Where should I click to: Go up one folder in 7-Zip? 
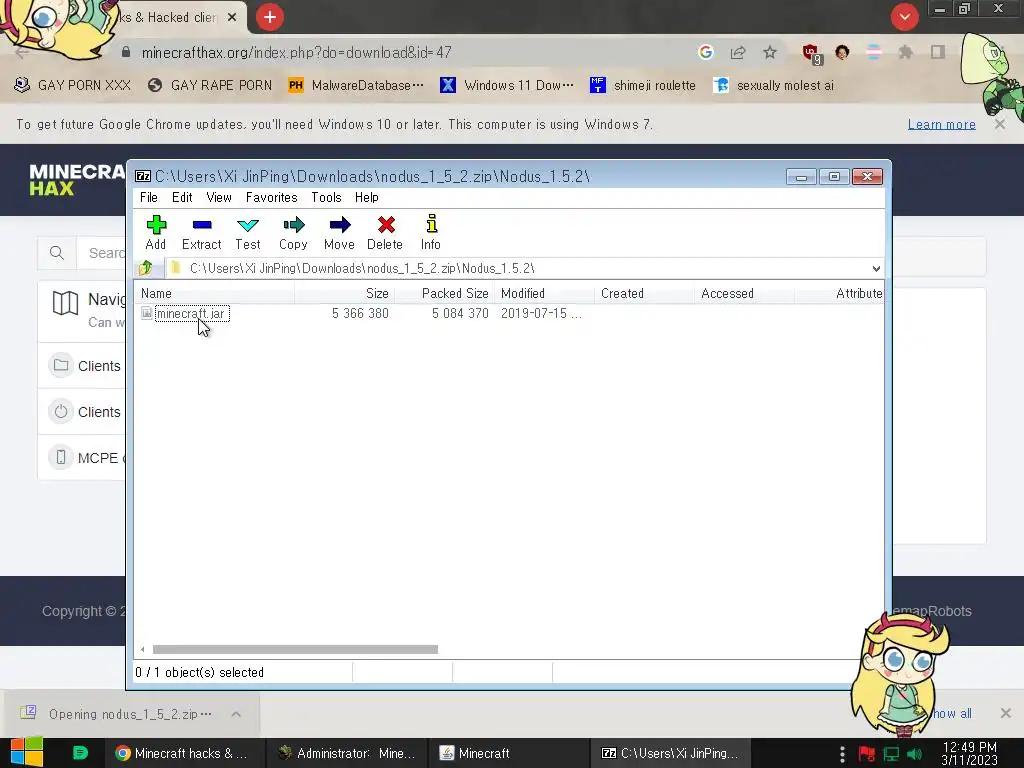(146, 268)
